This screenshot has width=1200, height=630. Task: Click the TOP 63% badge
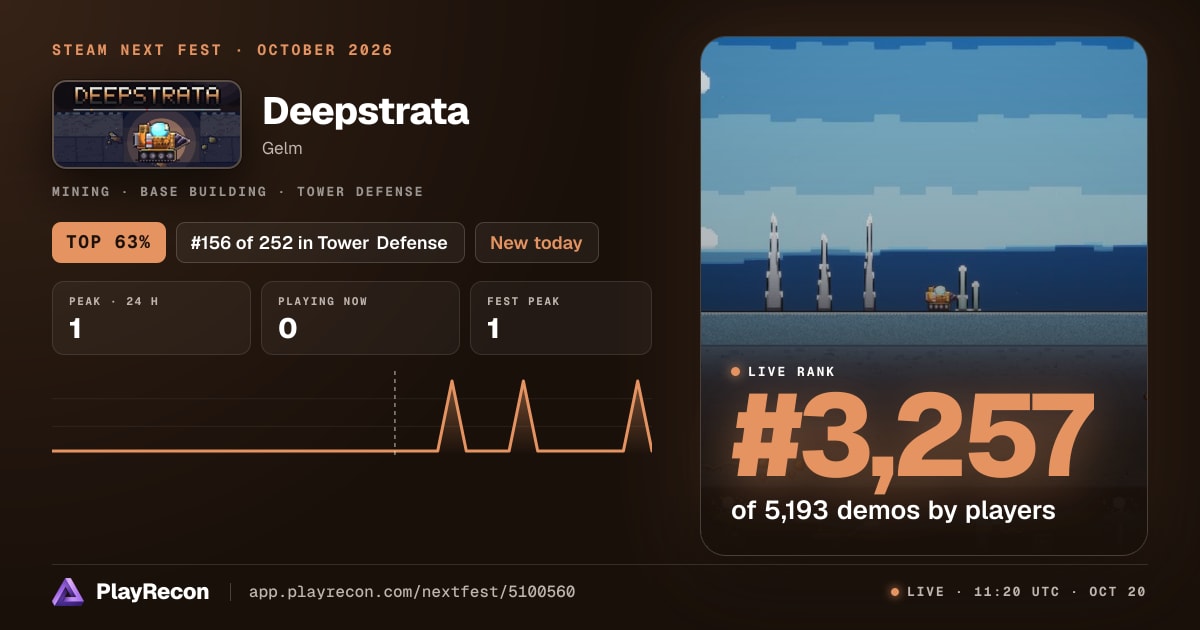[109, 242]
